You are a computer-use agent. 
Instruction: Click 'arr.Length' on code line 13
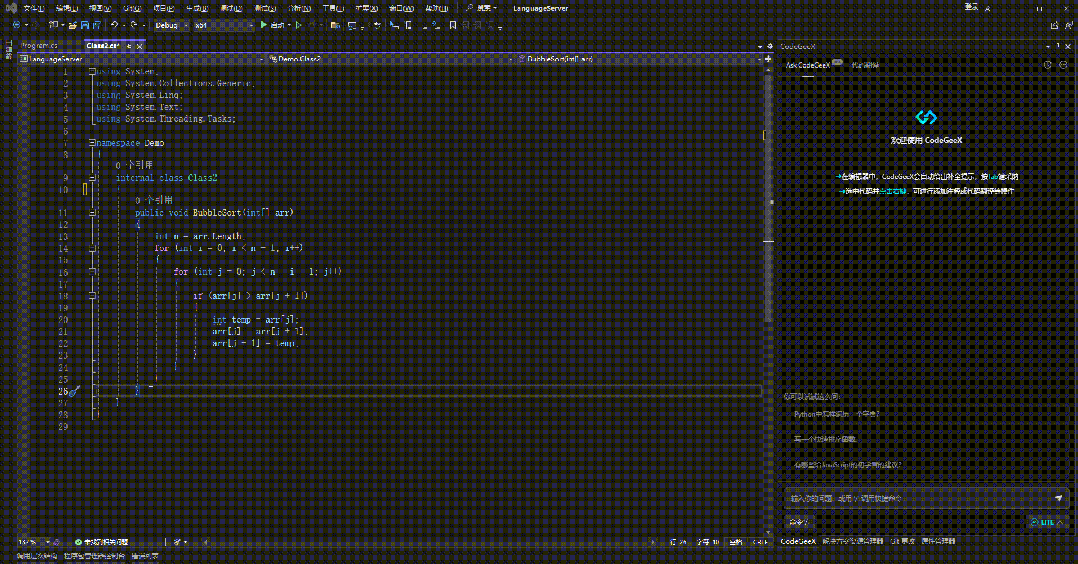pos(217,236)
